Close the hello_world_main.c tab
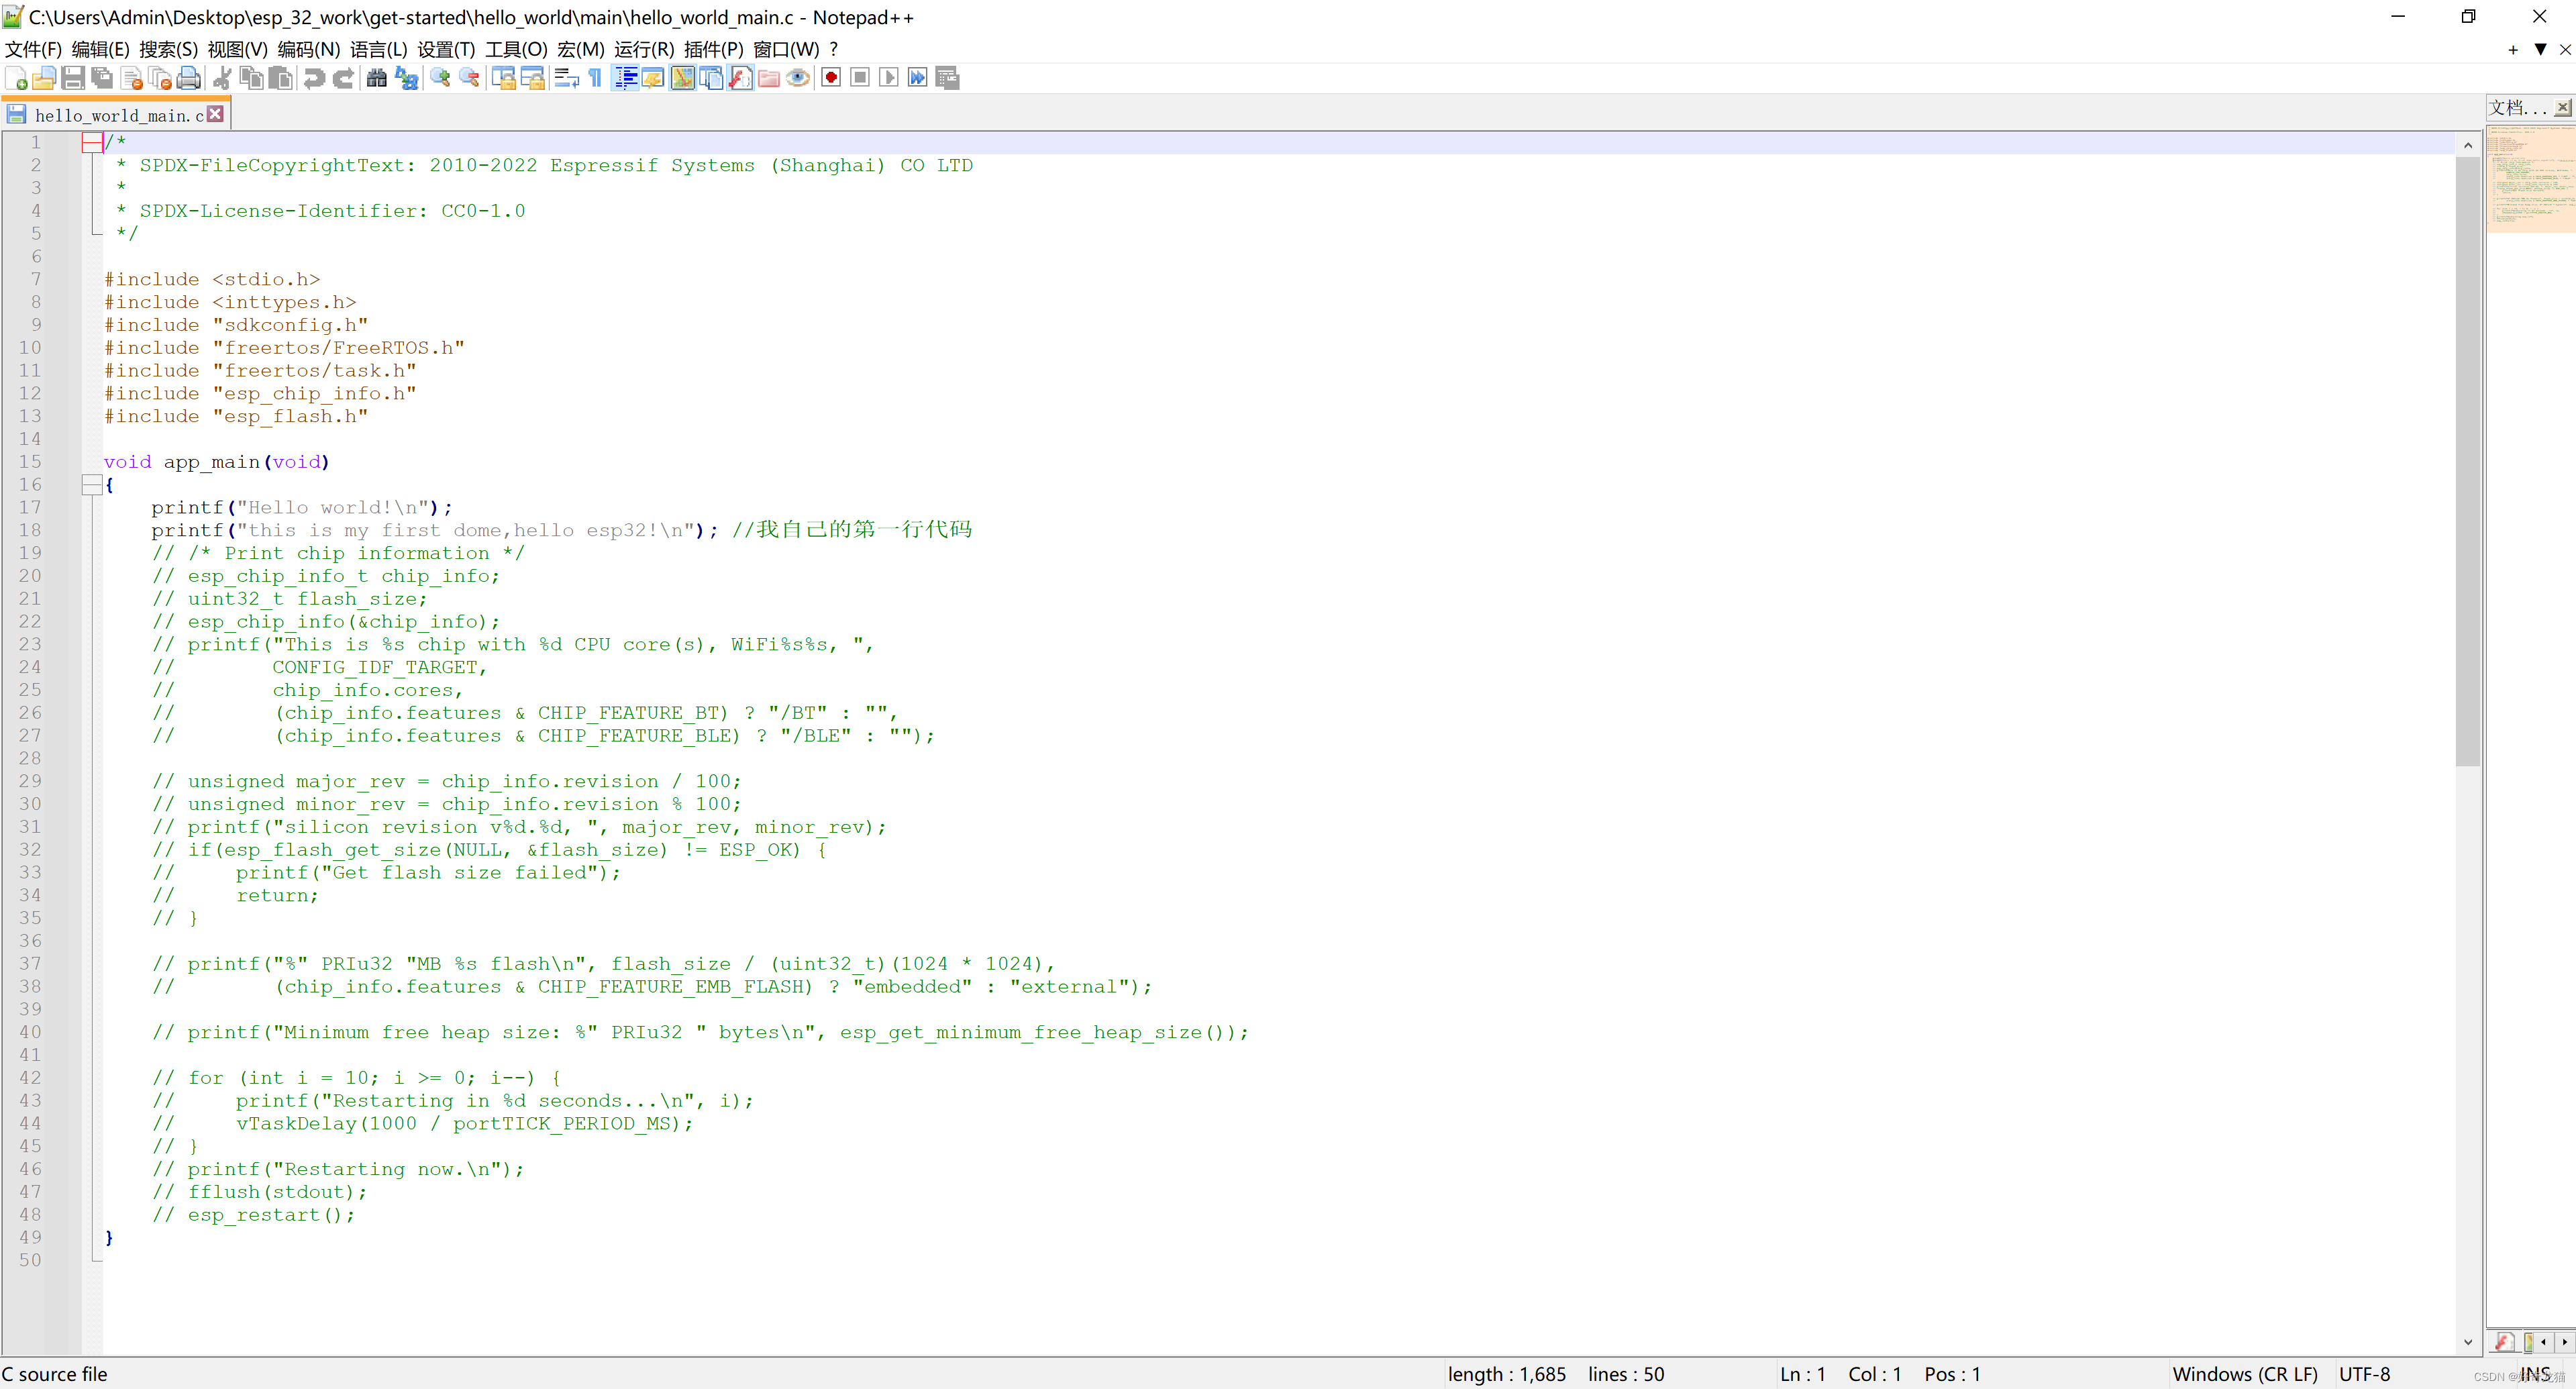 point(215,115)
